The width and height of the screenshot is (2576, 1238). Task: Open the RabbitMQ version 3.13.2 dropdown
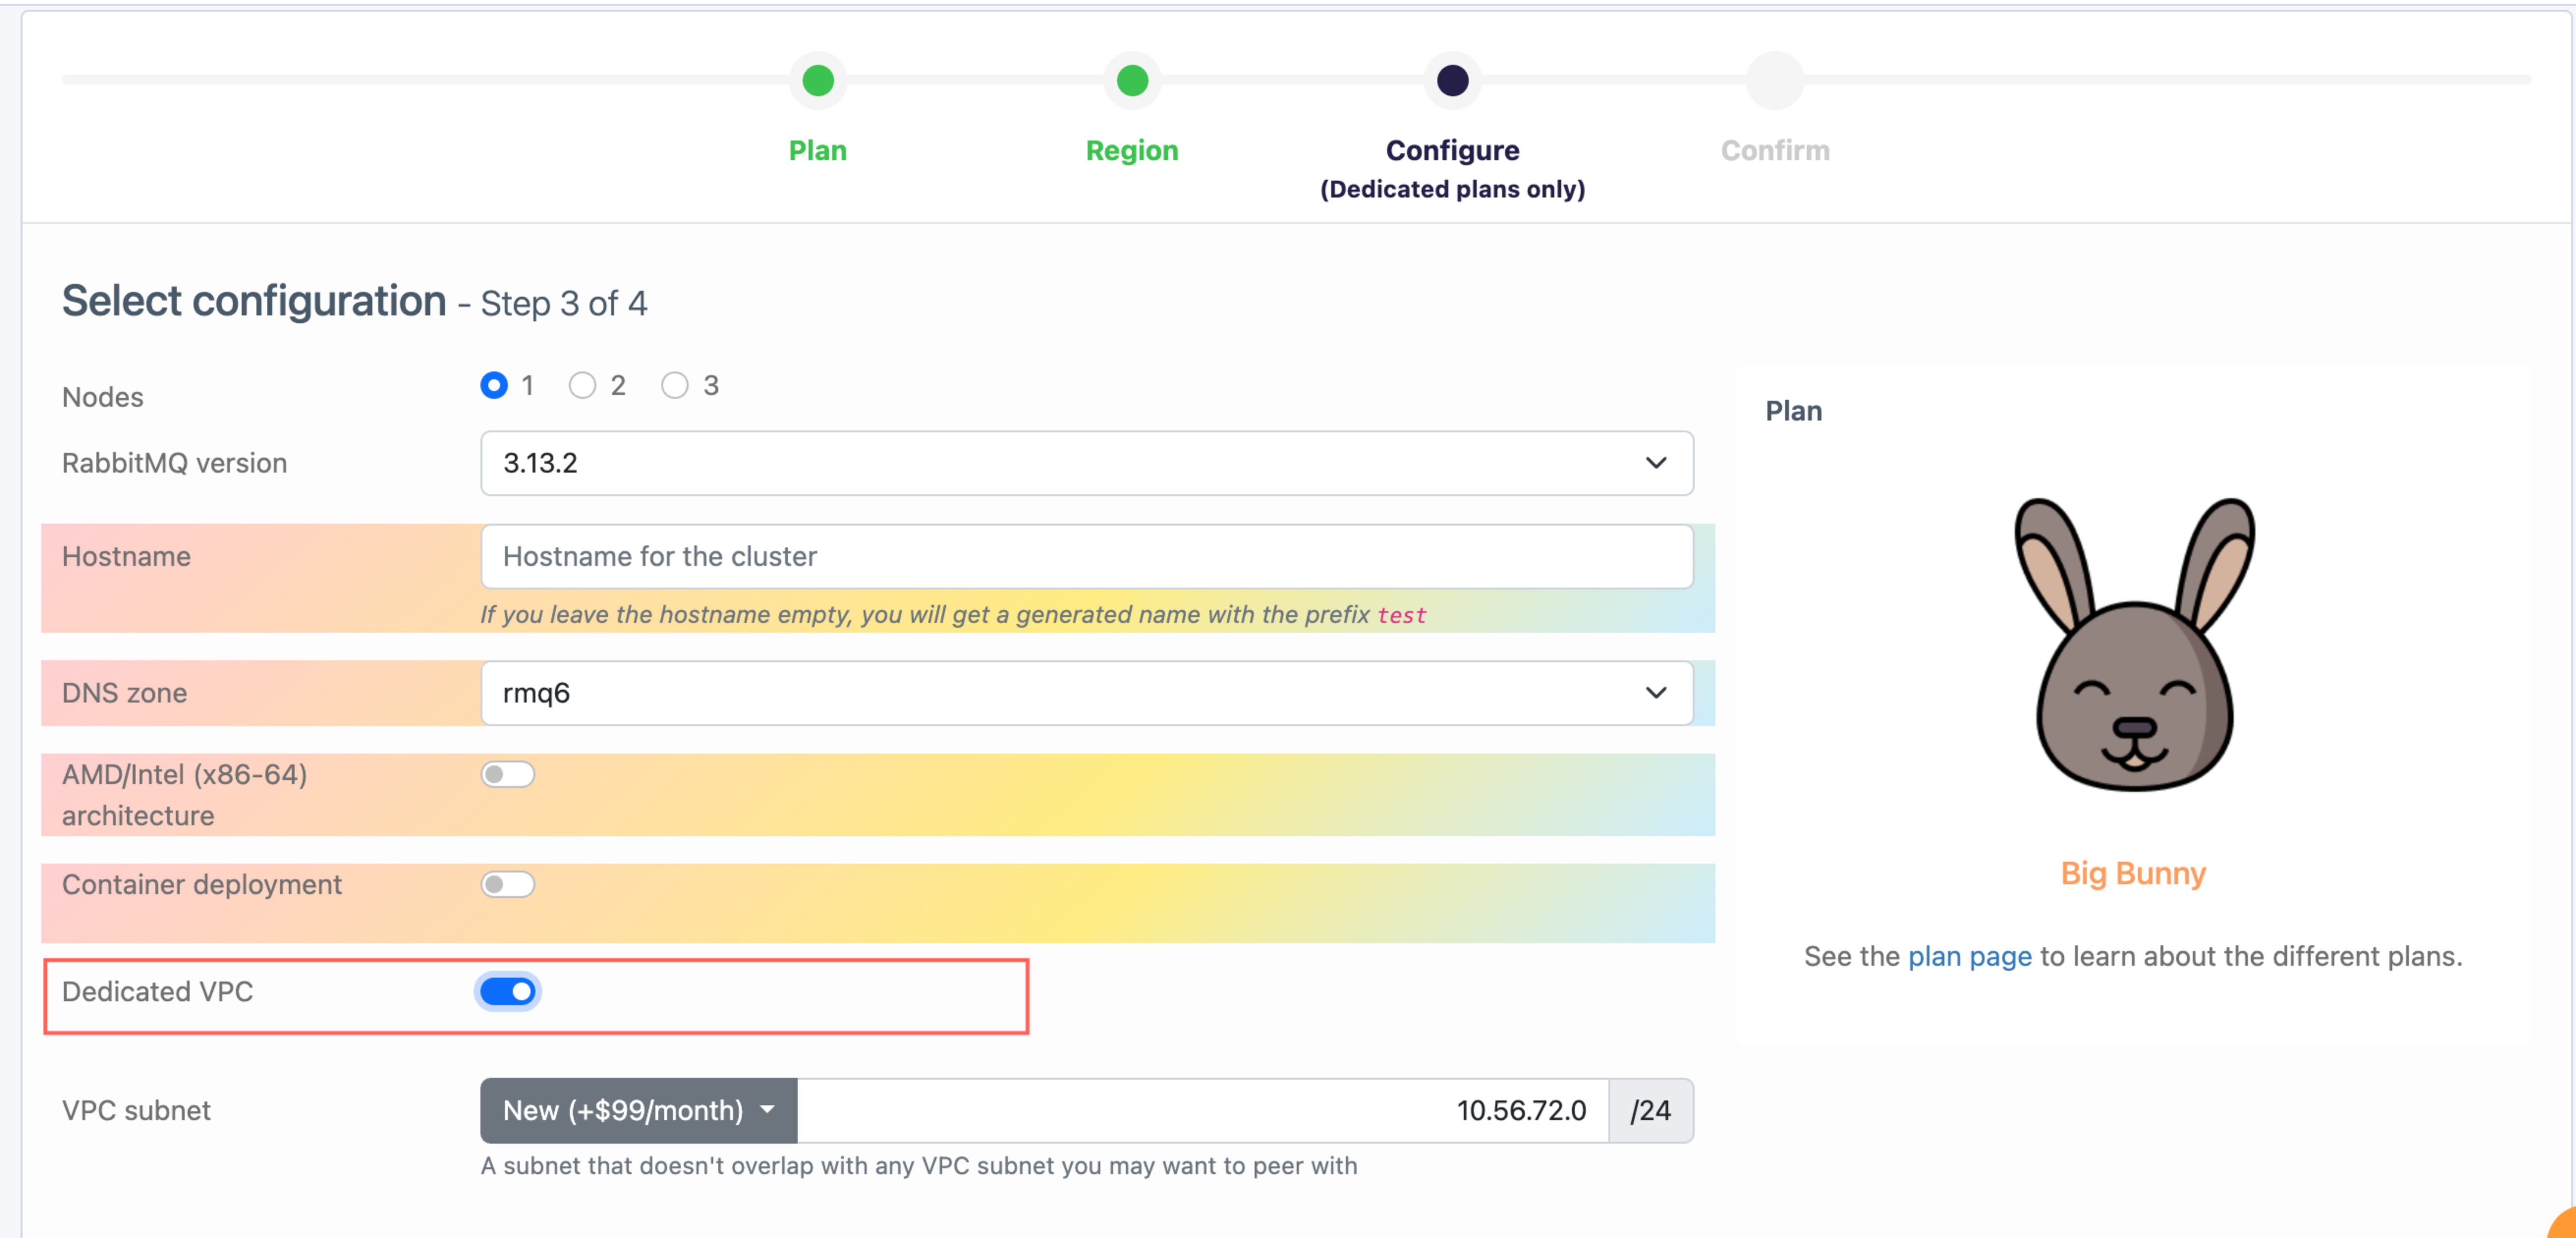[1086, 463]
